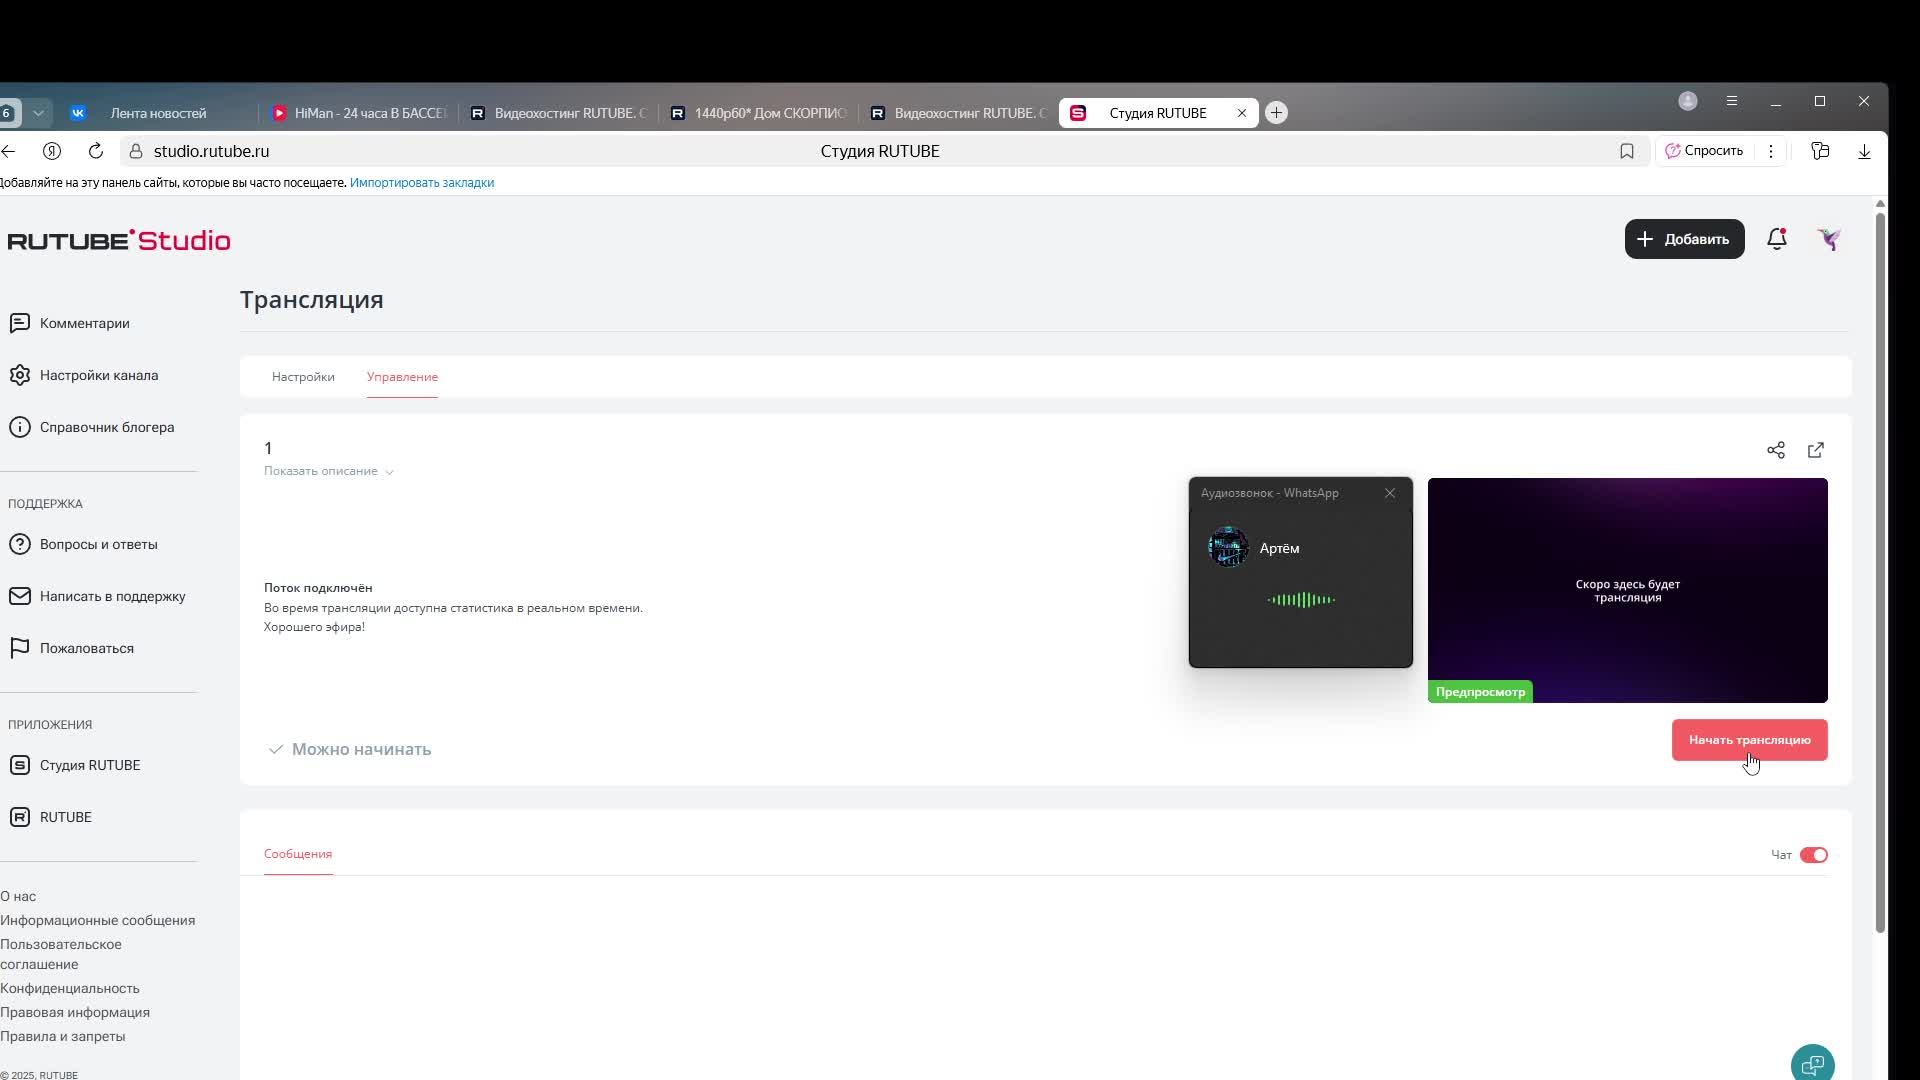Open the user avatar menu
Viewport: 1920px width, 1080px height.
coord(1829,239)
